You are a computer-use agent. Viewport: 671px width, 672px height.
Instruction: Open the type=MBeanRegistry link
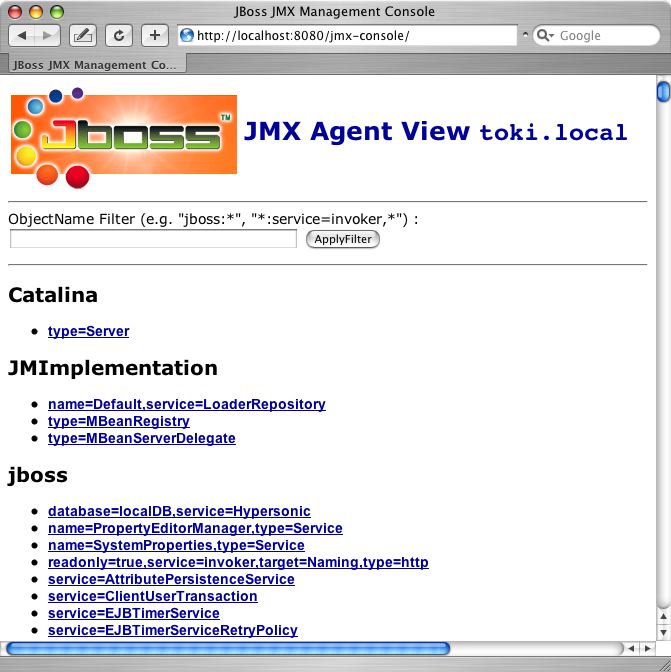(x=119, y=421)
